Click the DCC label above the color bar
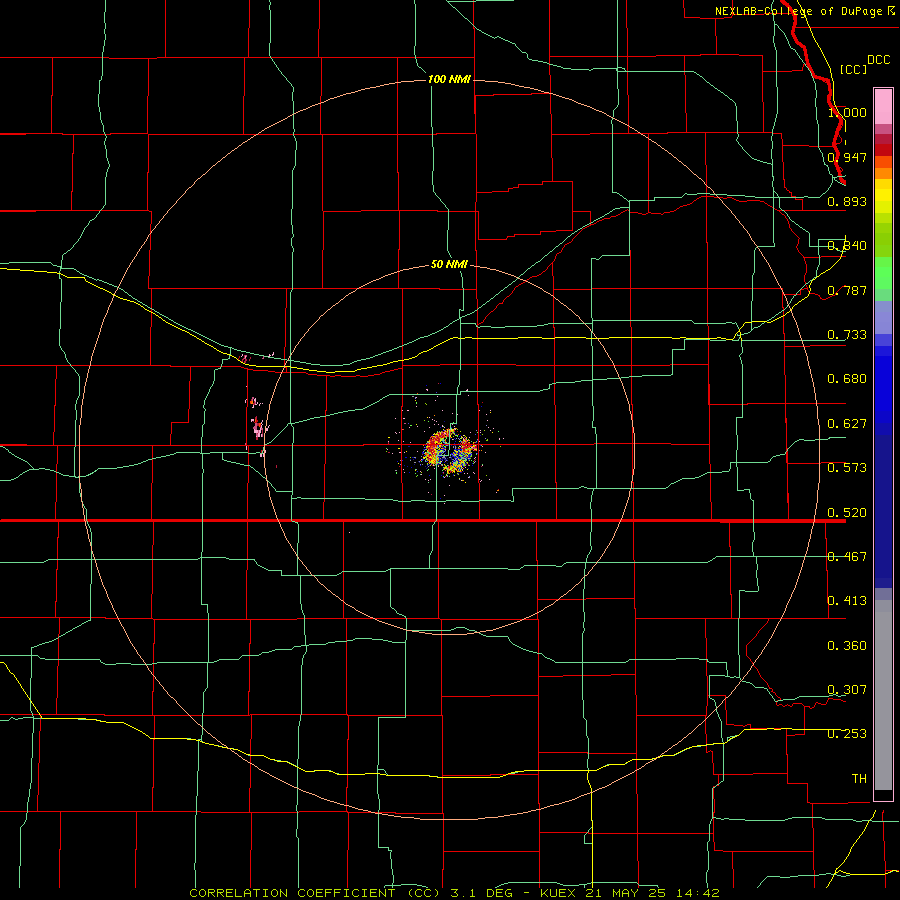The width and height of the screenshot is (900, 900). coord(878,60)
